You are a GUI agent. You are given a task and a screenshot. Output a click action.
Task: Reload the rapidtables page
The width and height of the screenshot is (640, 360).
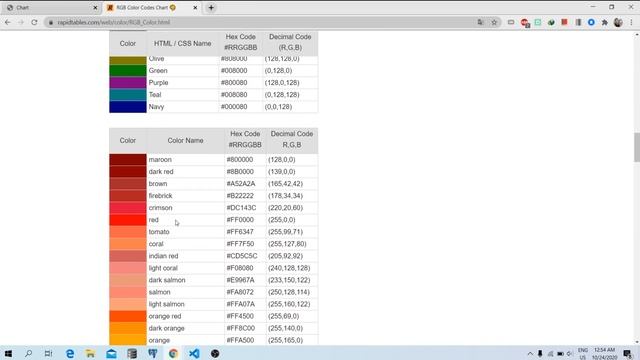pos(34,22)
